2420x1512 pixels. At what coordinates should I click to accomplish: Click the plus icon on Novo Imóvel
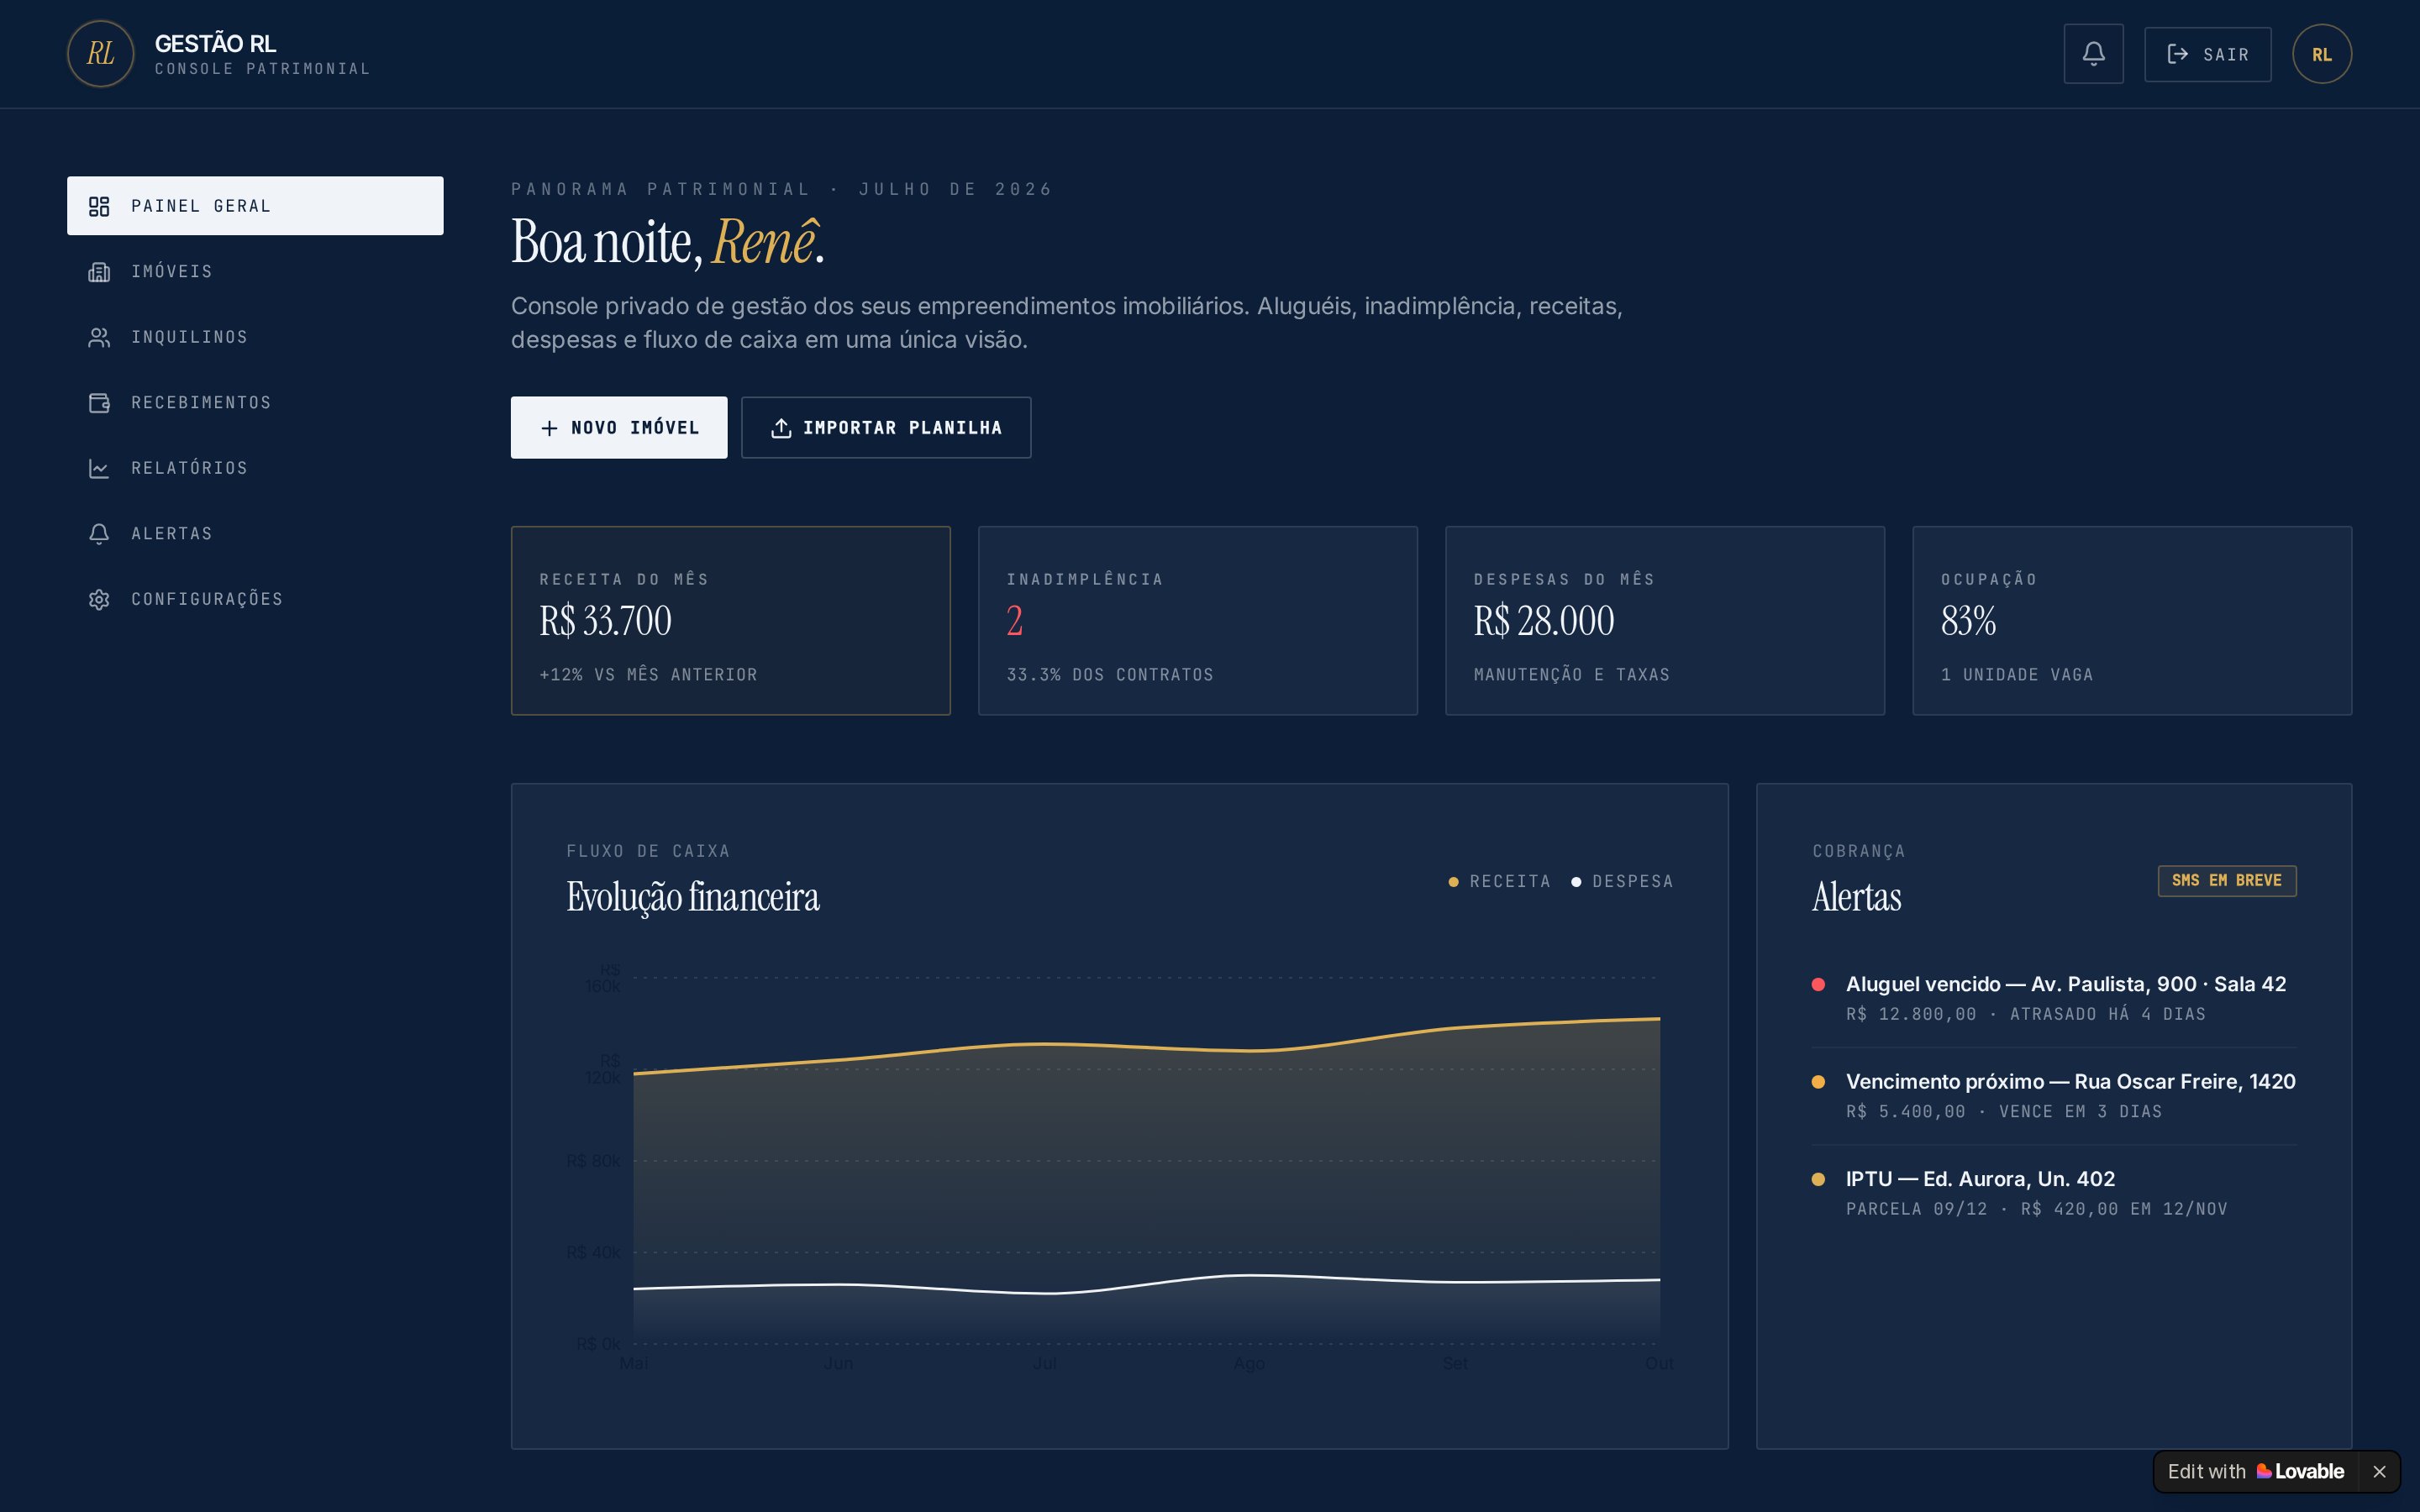549,428
